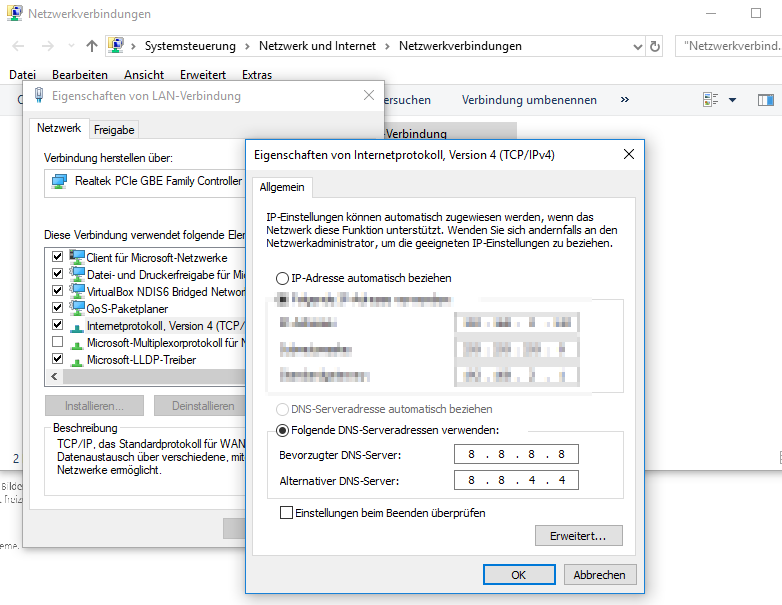Click Systemsteuerung in breadcrumb

[190, 46]
